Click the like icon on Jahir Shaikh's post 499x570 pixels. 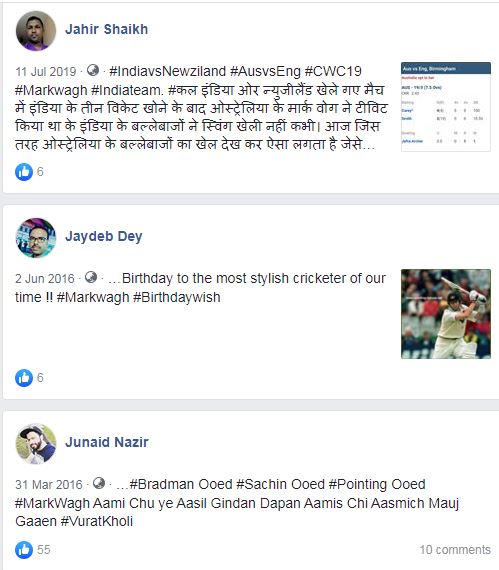pyautogui.click(x=24, y=172)
